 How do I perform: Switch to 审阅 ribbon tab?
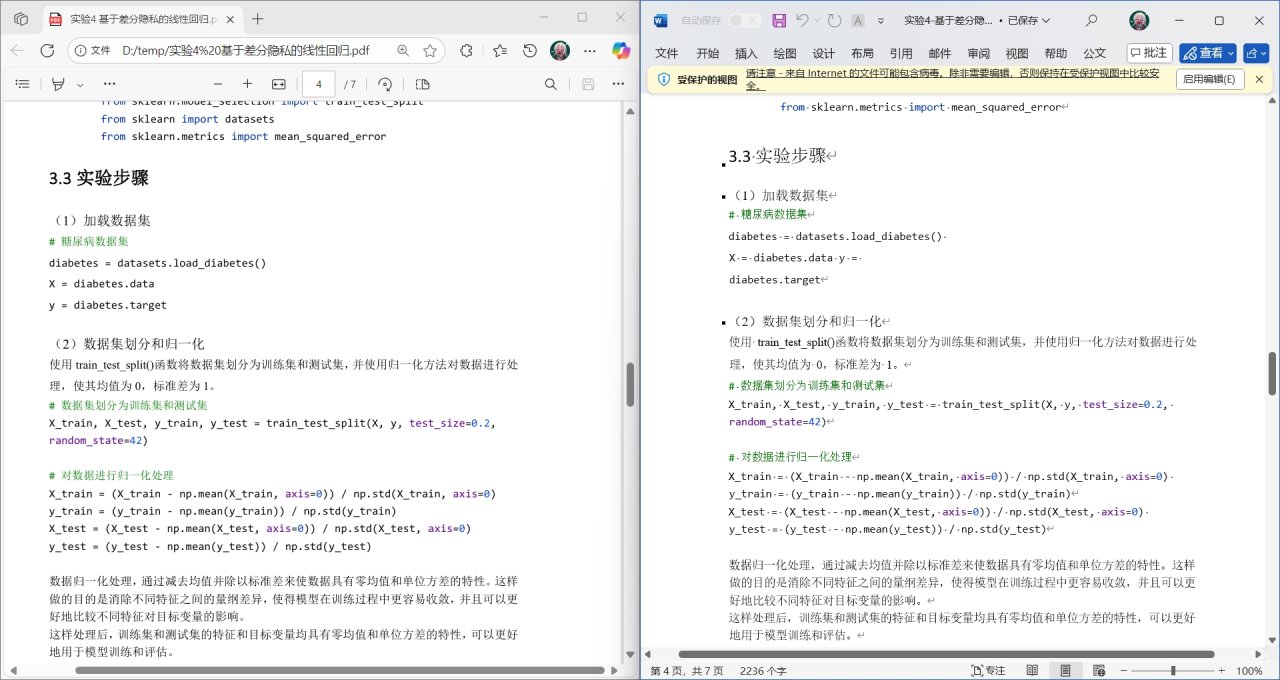coord(979,53)
